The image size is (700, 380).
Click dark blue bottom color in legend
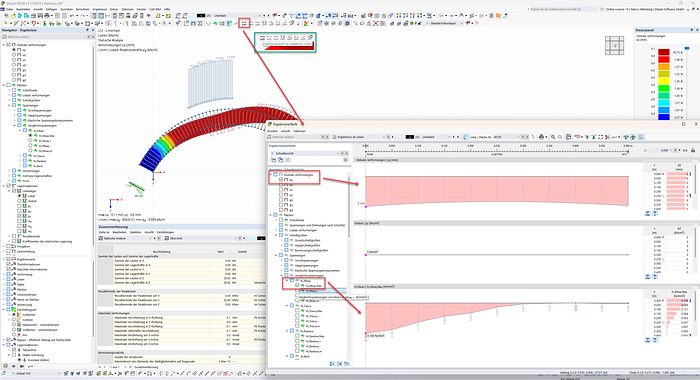[664, 117]
